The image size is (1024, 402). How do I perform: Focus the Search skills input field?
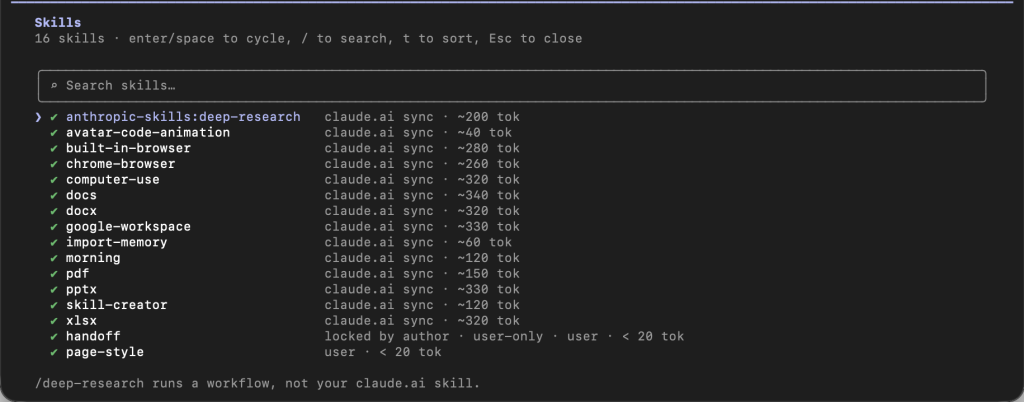(512, 86)
